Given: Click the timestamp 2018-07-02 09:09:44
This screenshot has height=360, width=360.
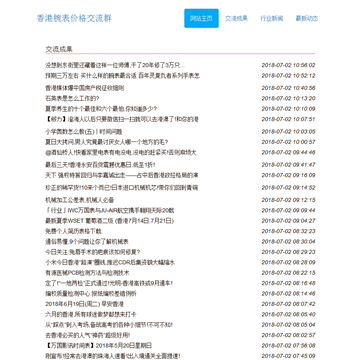Looking at the screenshot, I should pyautogui.click(x=288, y=210).
